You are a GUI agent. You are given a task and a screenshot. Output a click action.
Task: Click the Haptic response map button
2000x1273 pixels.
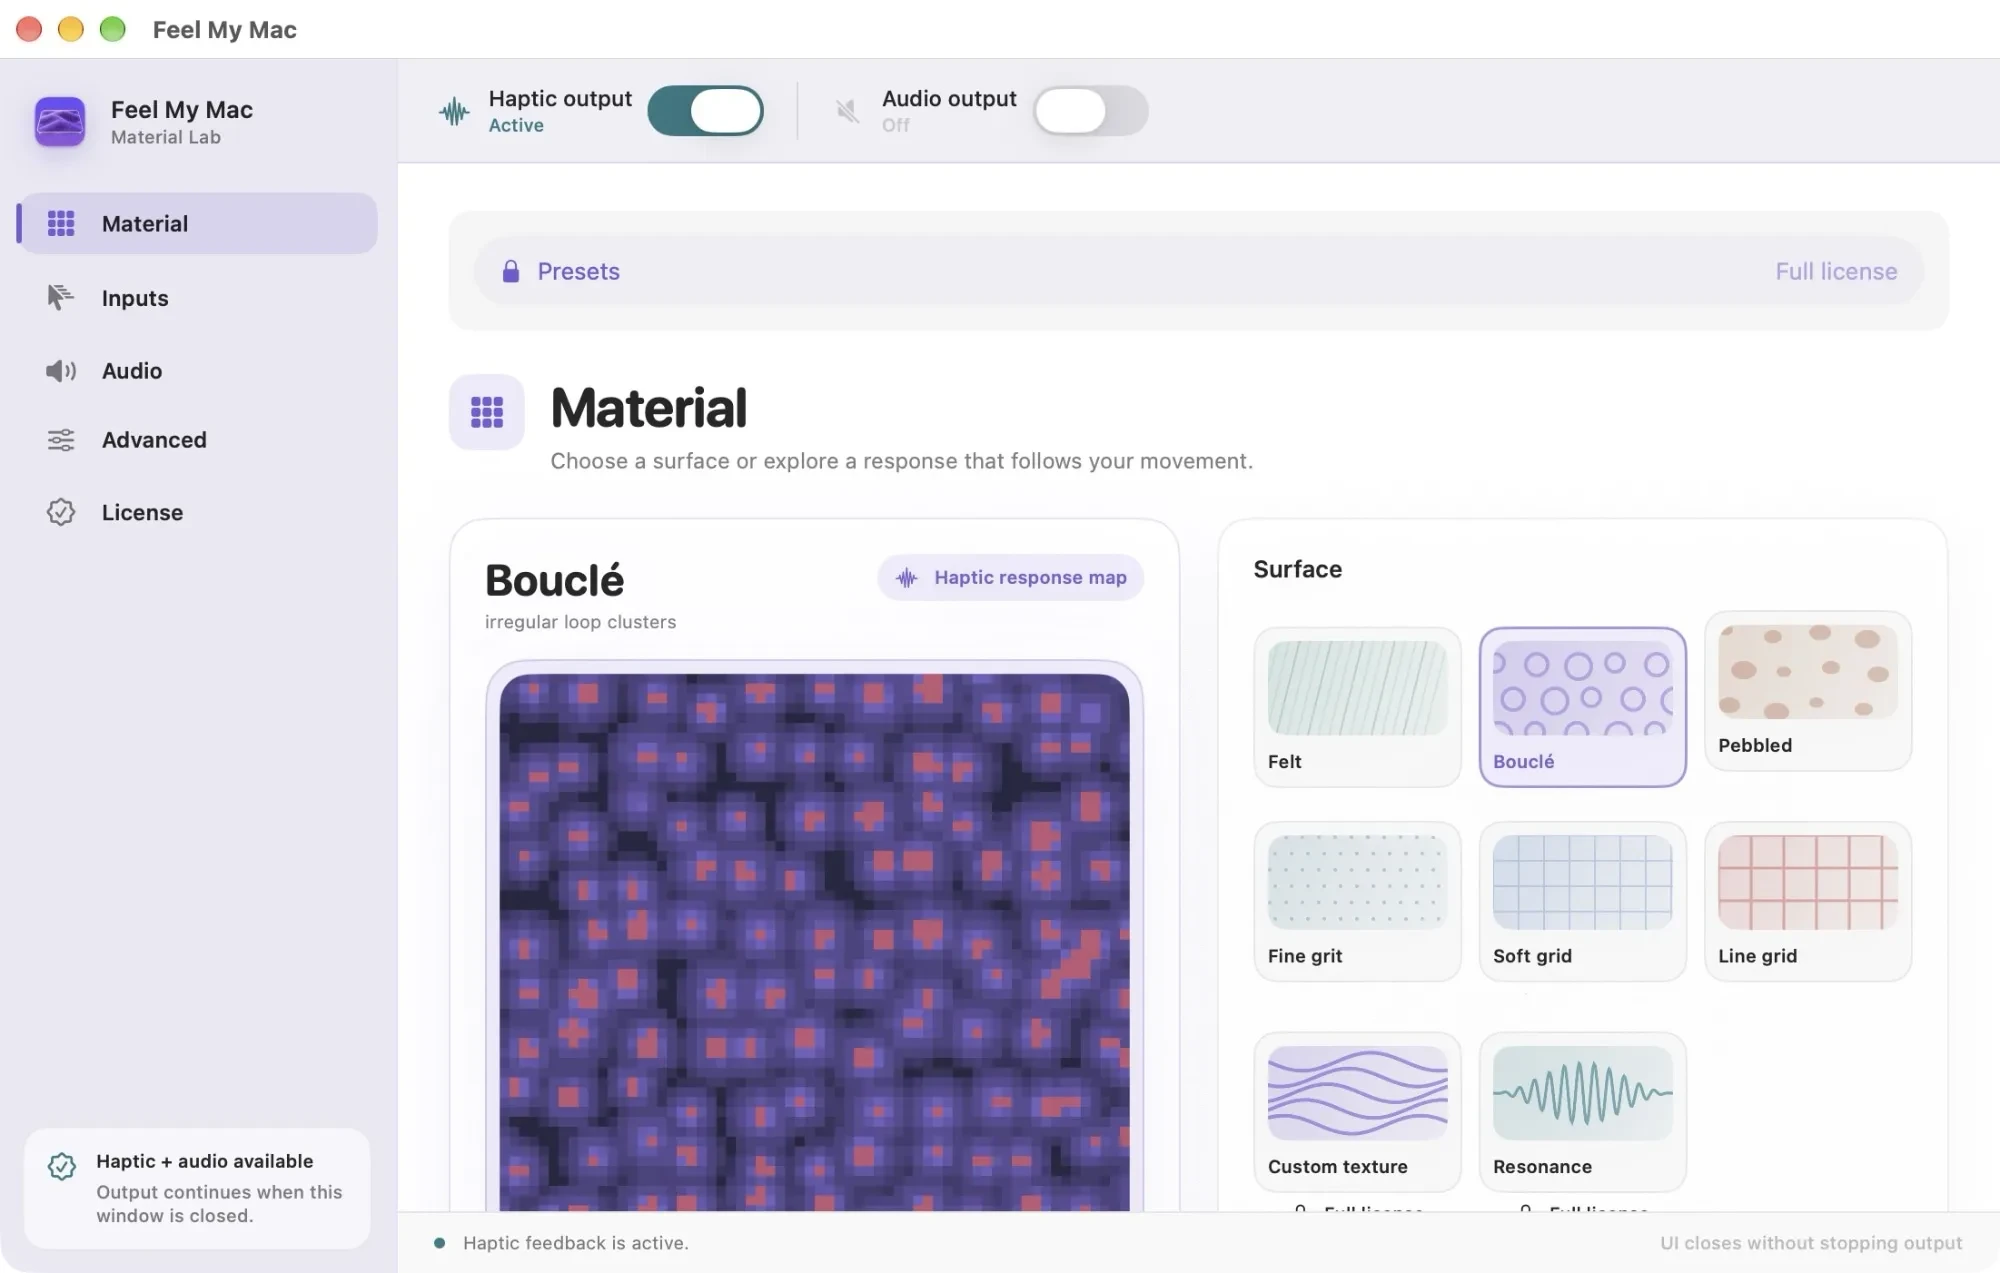click(x=1010, y=578)
